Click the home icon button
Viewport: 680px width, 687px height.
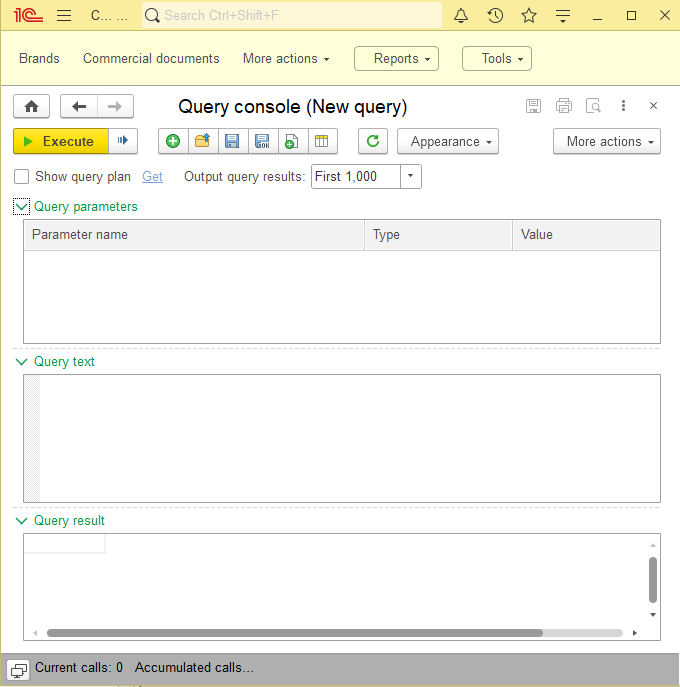click(x=32, y=107)
